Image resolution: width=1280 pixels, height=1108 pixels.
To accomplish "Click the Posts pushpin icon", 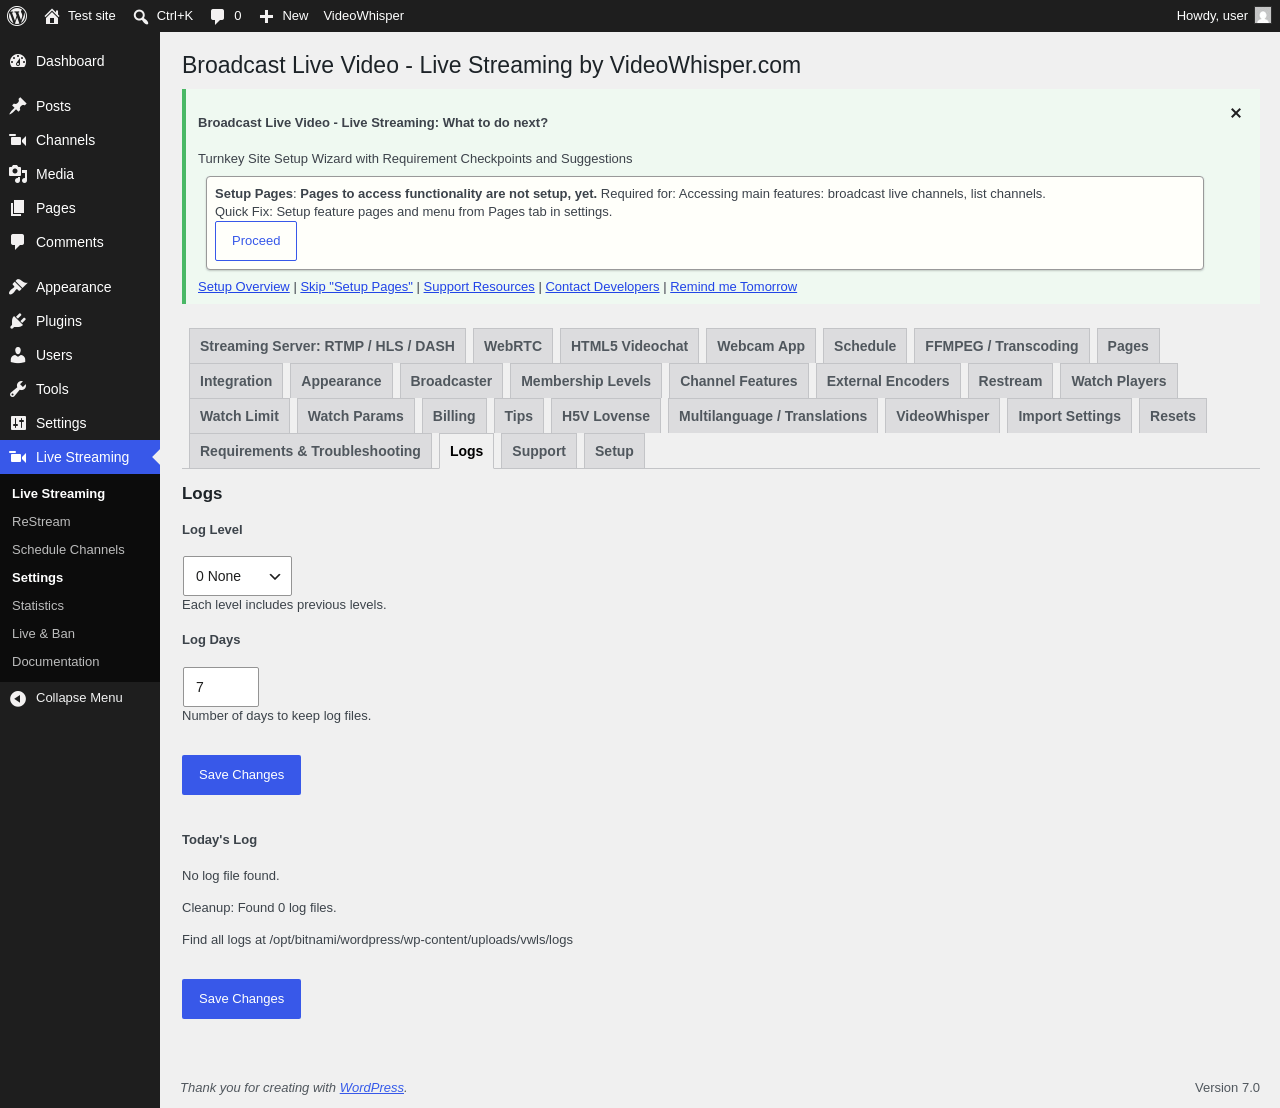I will (x=18, y=106).
